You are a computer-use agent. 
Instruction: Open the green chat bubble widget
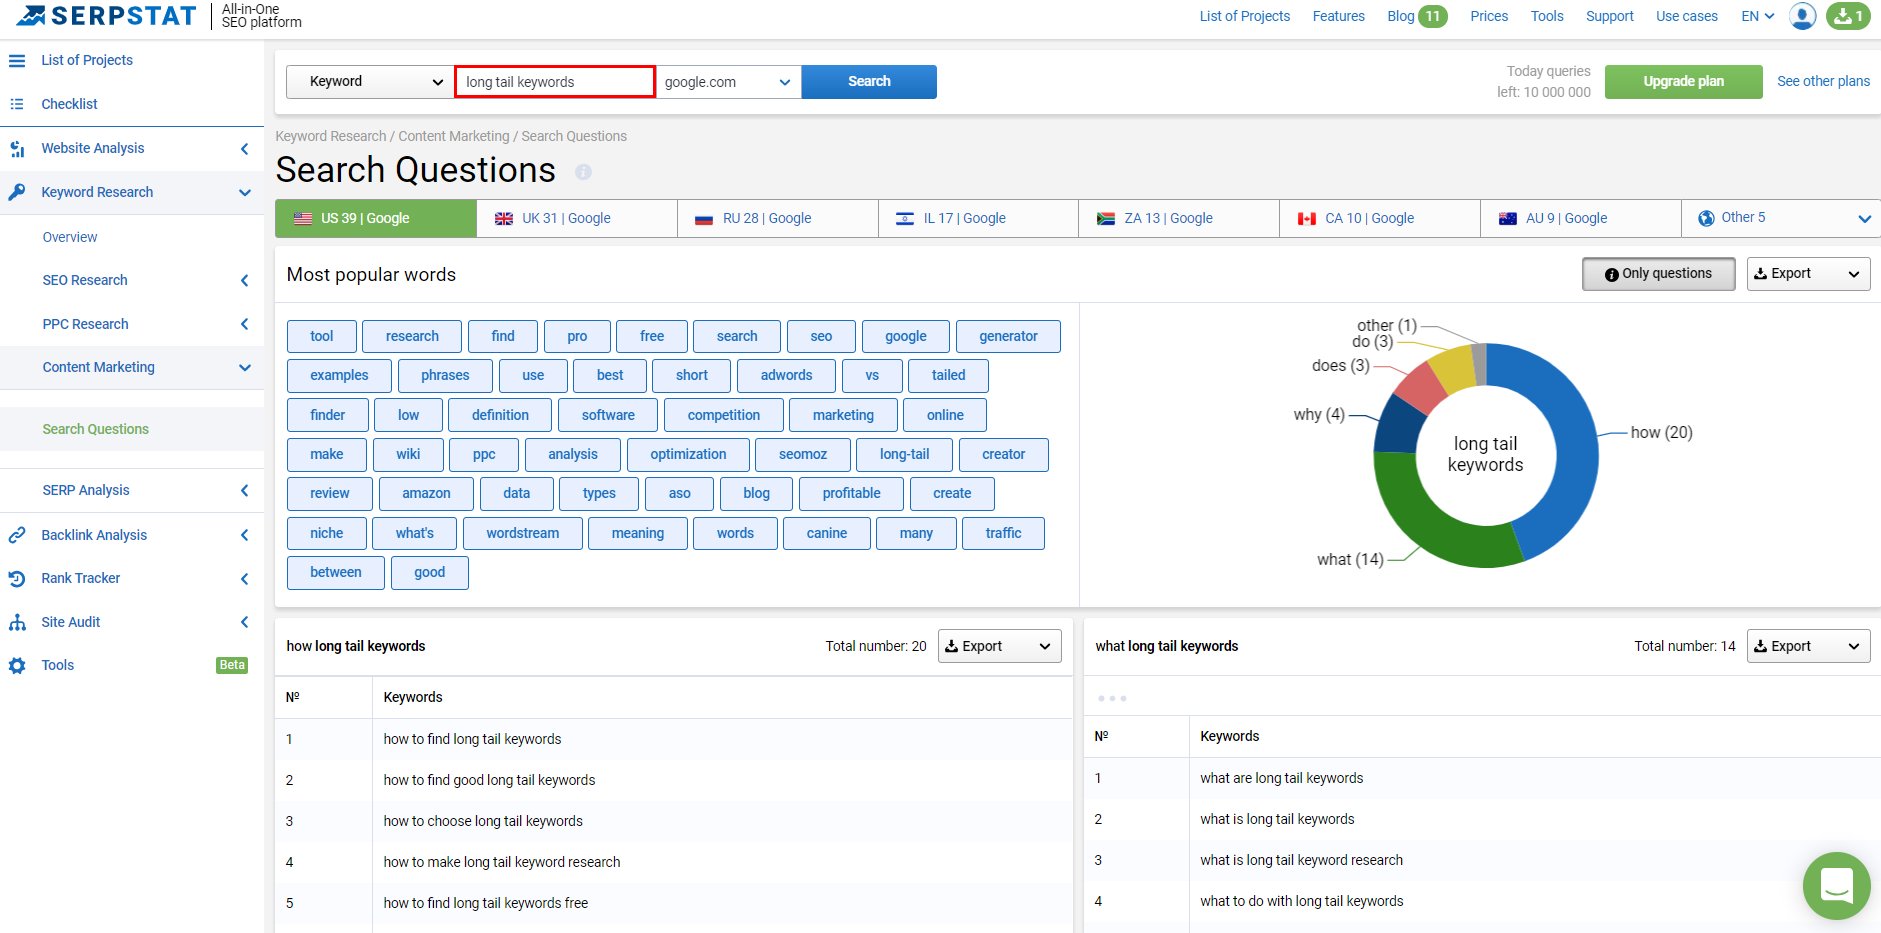click(1836, 885)
